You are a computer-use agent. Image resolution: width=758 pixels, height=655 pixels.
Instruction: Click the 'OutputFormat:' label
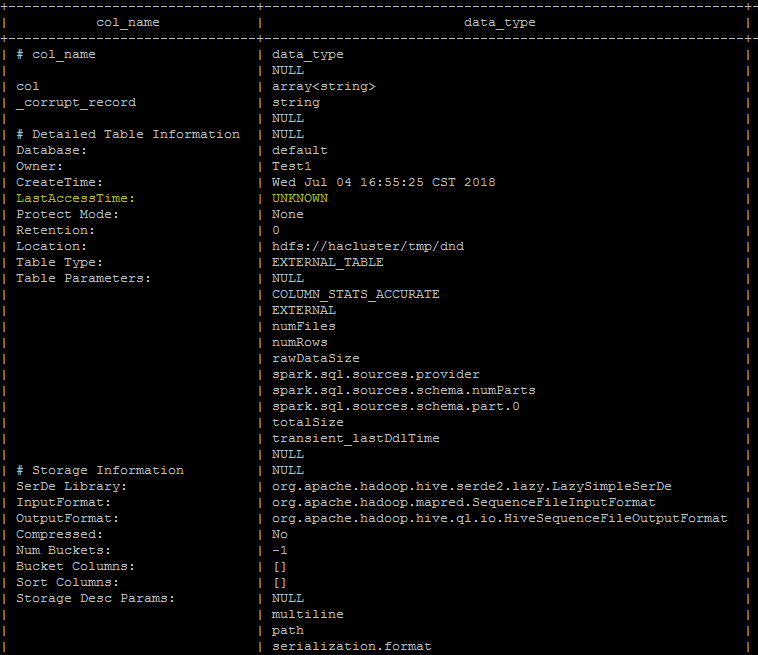click(x=67, y=518)
